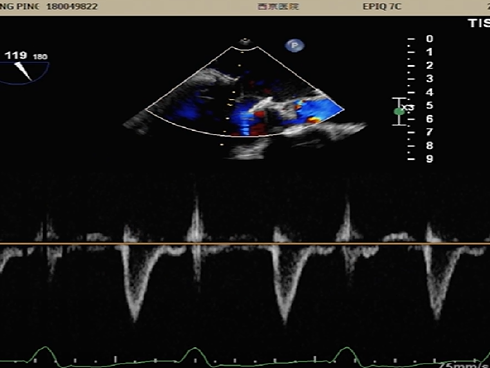Click the first ECG peak on trace

45,348
